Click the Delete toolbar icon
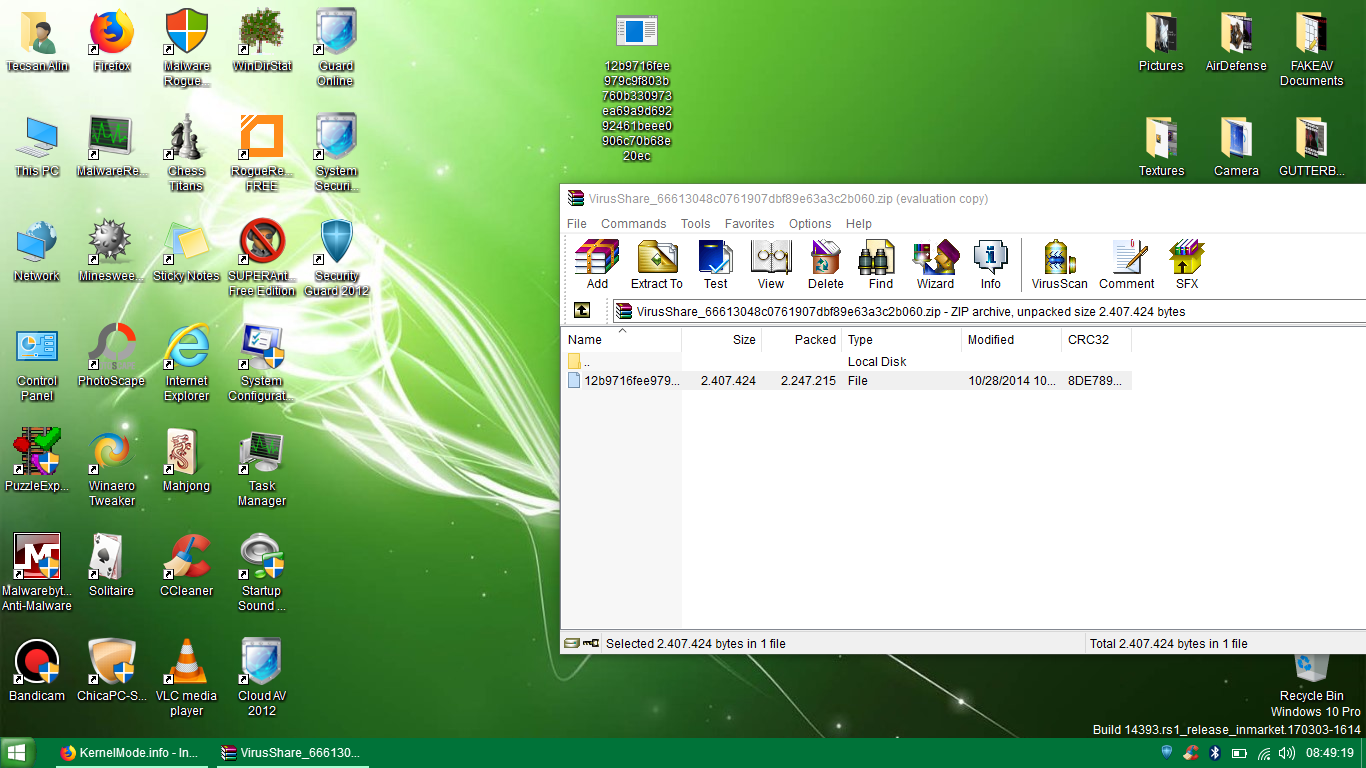The image size is (1366, 768). pyautogui.click(x=825, y=264)
